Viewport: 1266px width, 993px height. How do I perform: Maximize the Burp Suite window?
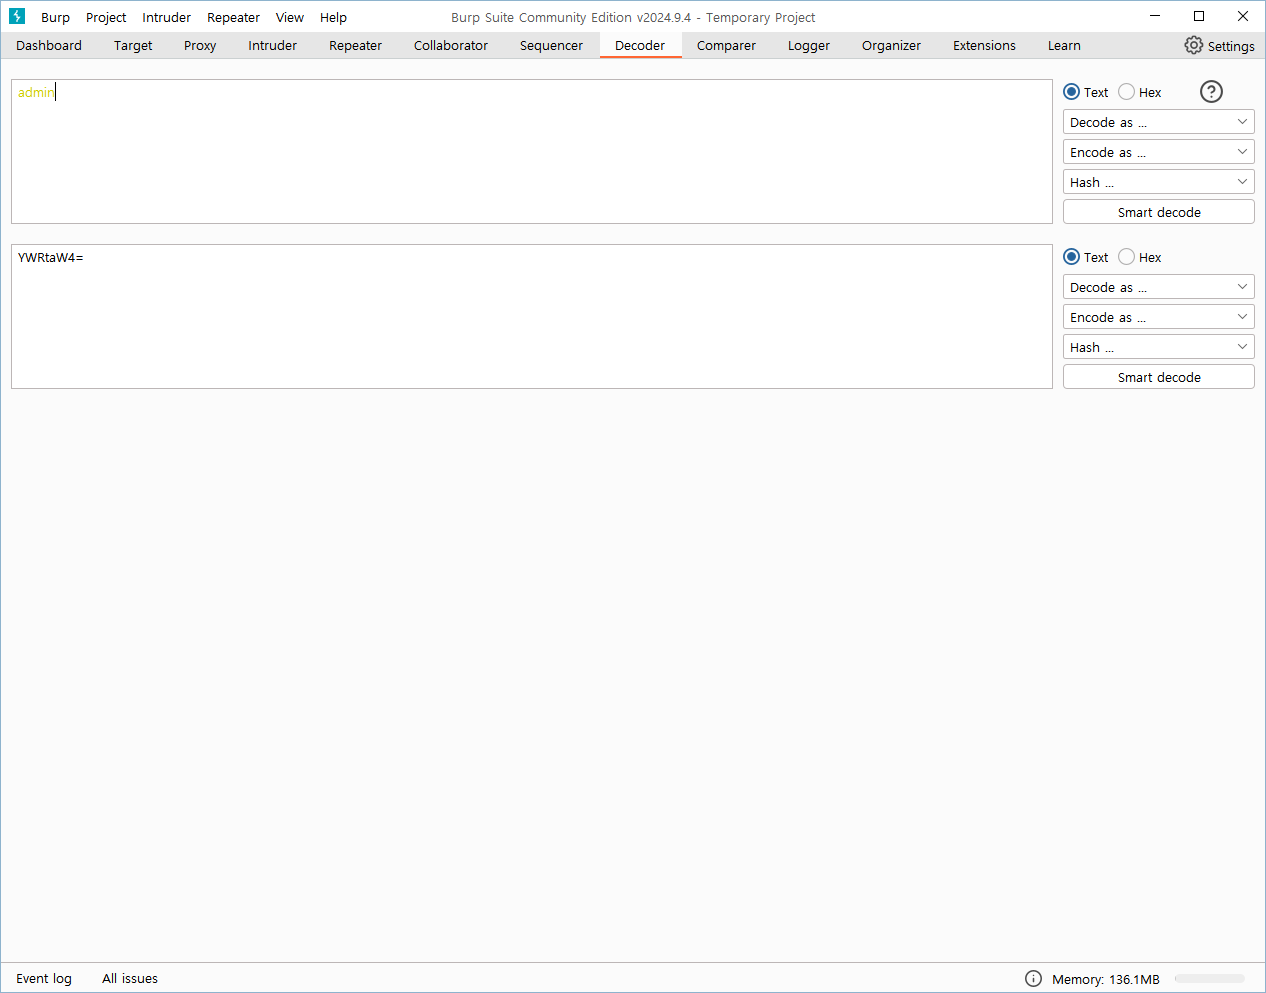pyautogui.click(x=1199, y=16)
